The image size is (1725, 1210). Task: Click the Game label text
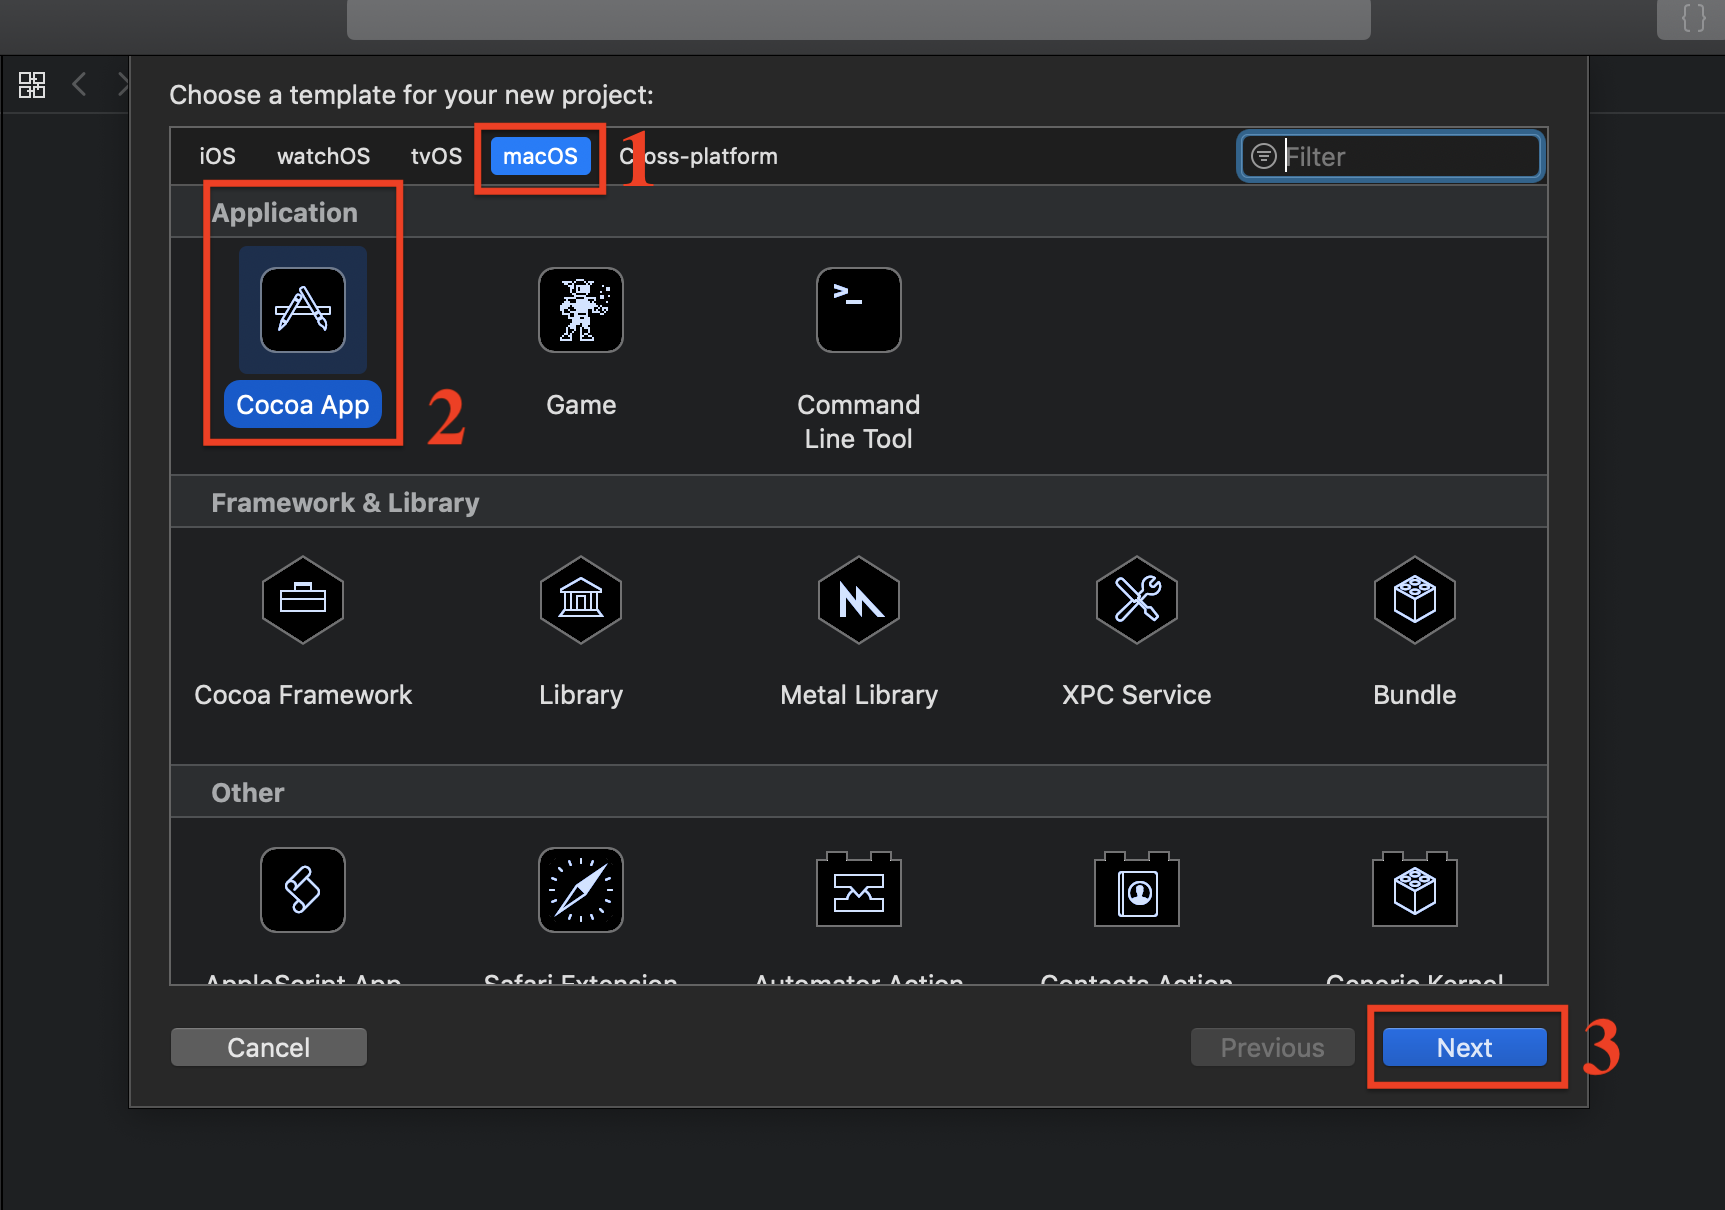(581, 405)
